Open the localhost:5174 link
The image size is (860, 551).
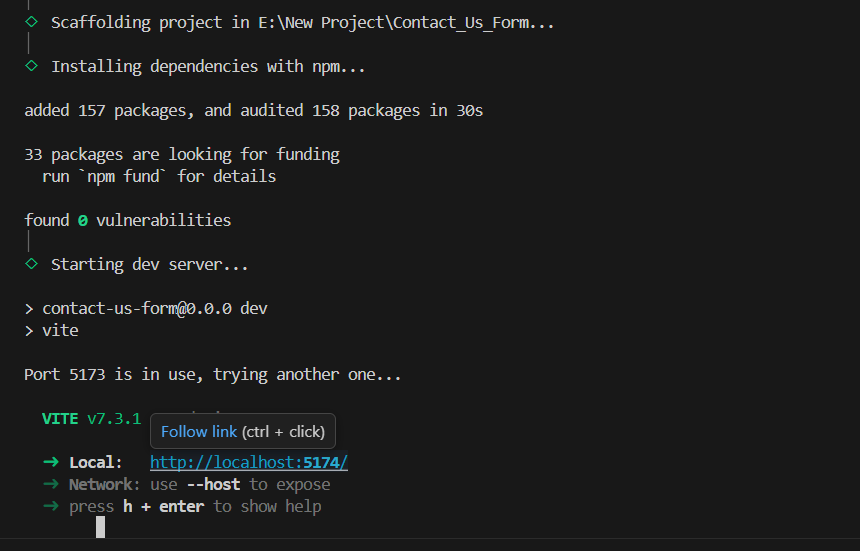point(248,462)
